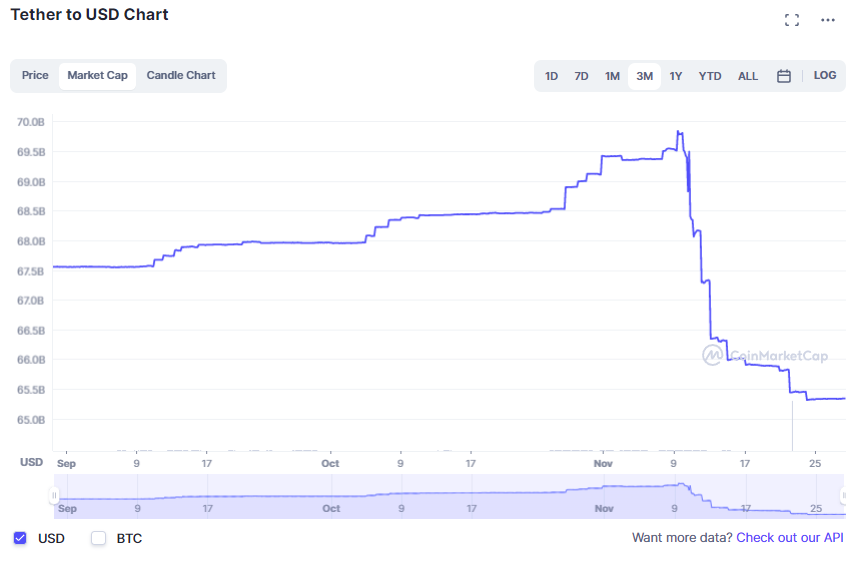The width and height of the screenshot is (861, 573).
Task: Toggle LOG scale on chart
Action: click(x=824, y=76)
